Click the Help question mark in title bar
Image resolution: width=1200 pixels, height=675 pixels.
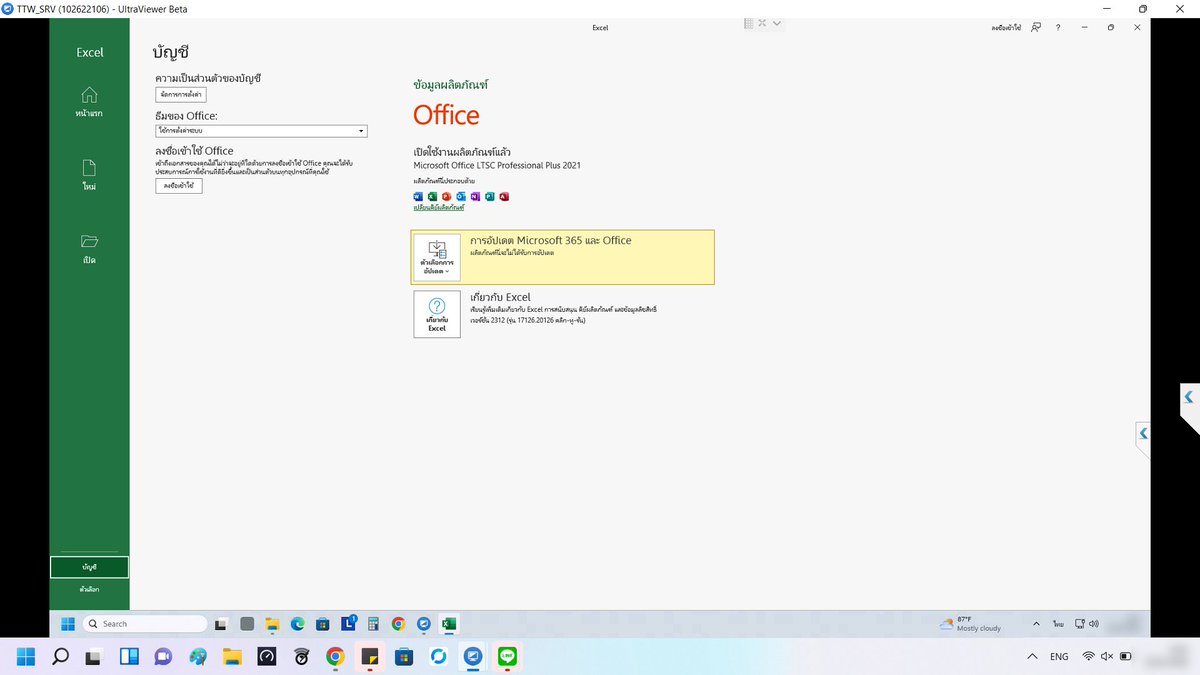pyautogui.click(x=1058, y=28)
